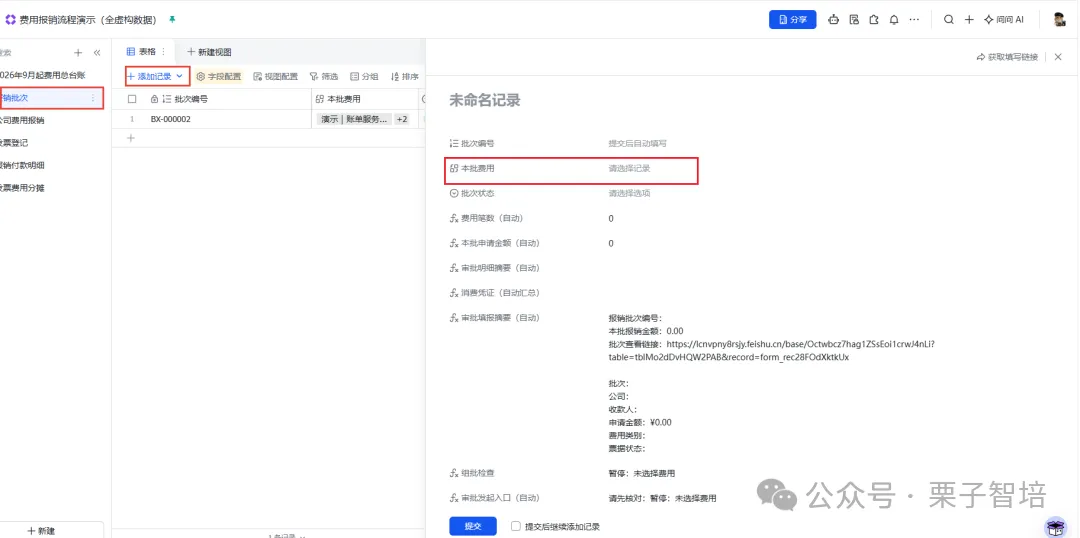The height and width of the screenshot is (538, 1080).
Task: Click the 本批费用 column header in table
Action: pos(364,99)
